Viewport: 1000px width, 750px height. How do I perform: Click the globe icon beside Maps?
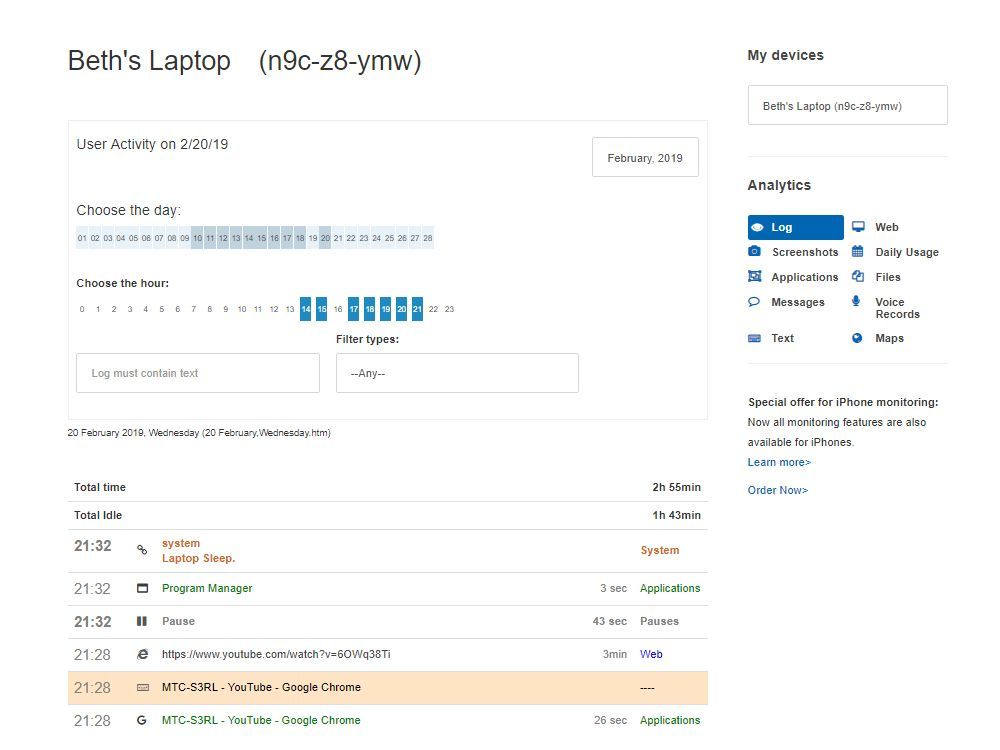pos(857,338)
